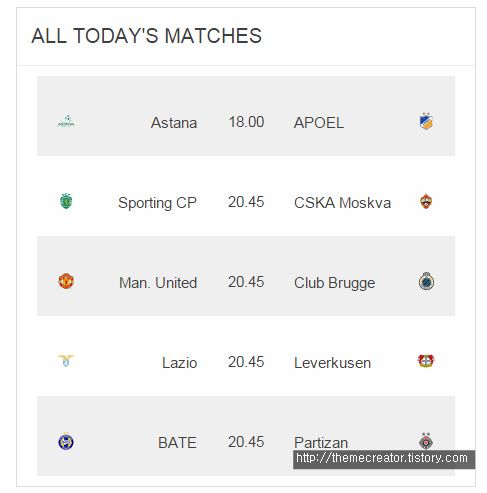Click the Partizan crest

pos(426,441)
